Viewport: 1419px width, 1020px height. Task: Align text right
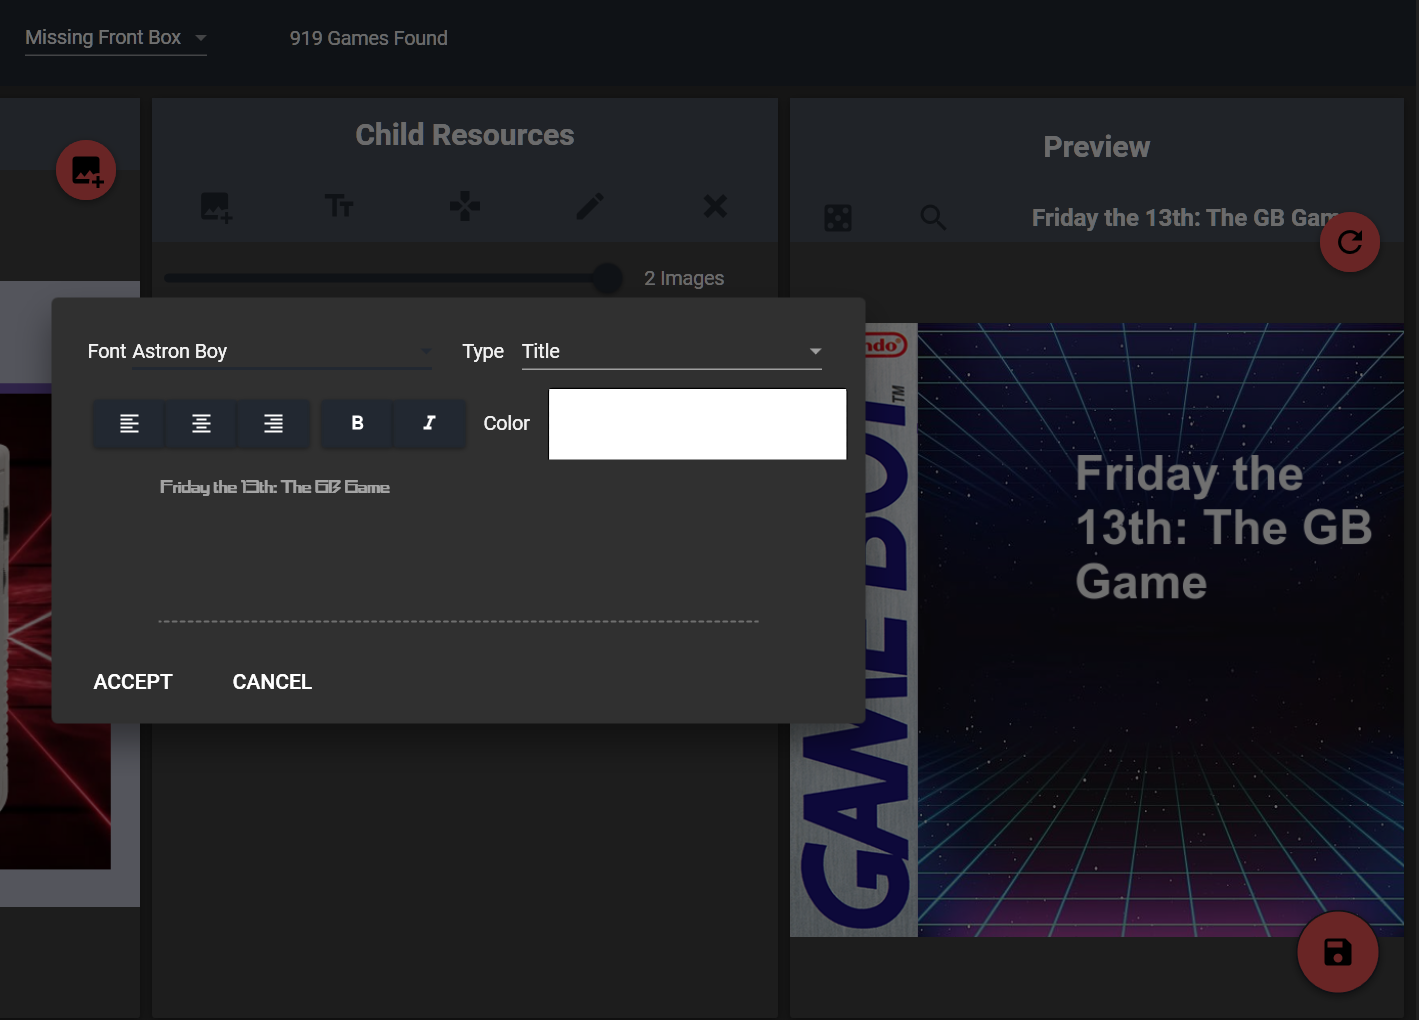tap(273, 423)
